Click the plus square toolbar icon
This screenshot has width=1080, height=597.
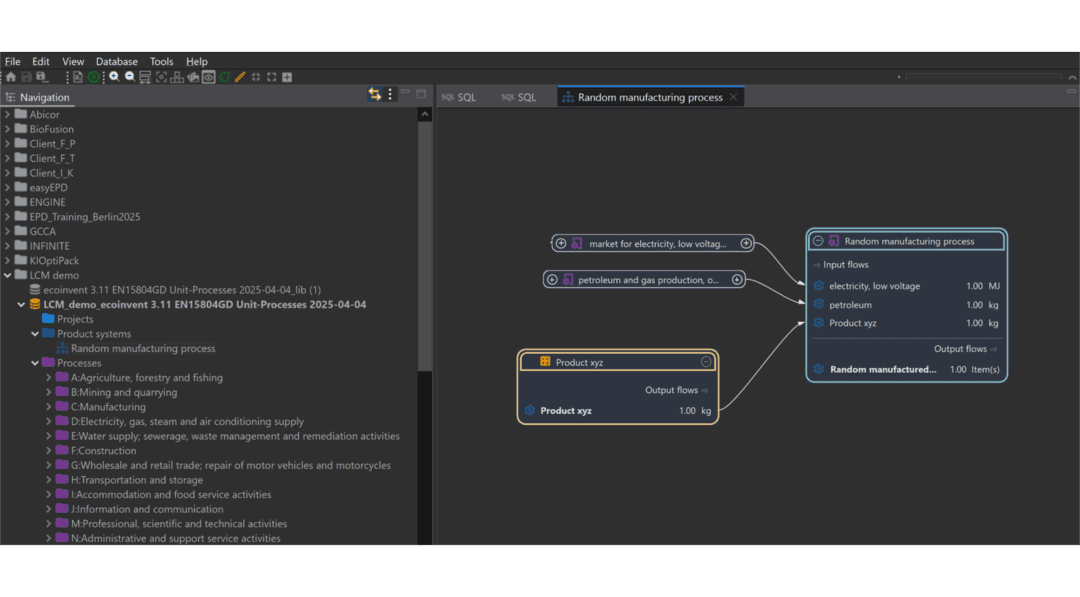point(287,77)
